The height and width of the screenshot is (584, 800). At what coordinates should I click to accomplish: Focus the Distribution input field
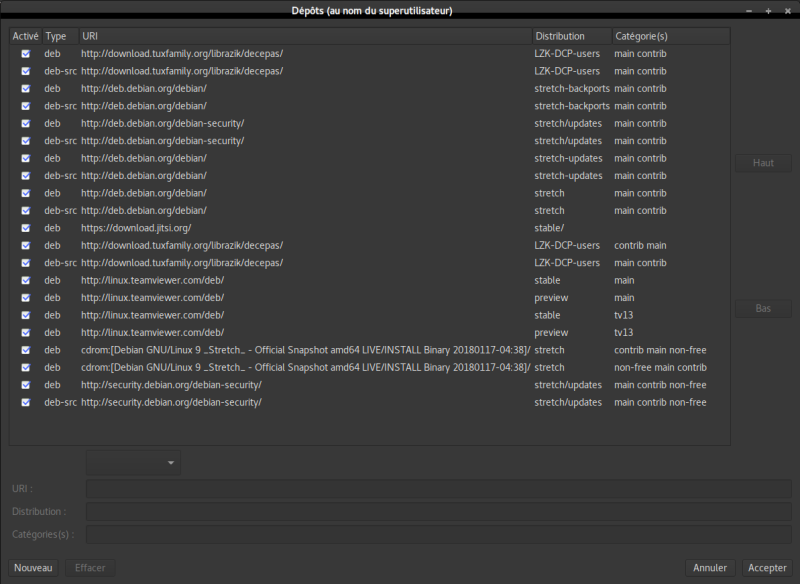pyautogui.click(x=439, y=512)
